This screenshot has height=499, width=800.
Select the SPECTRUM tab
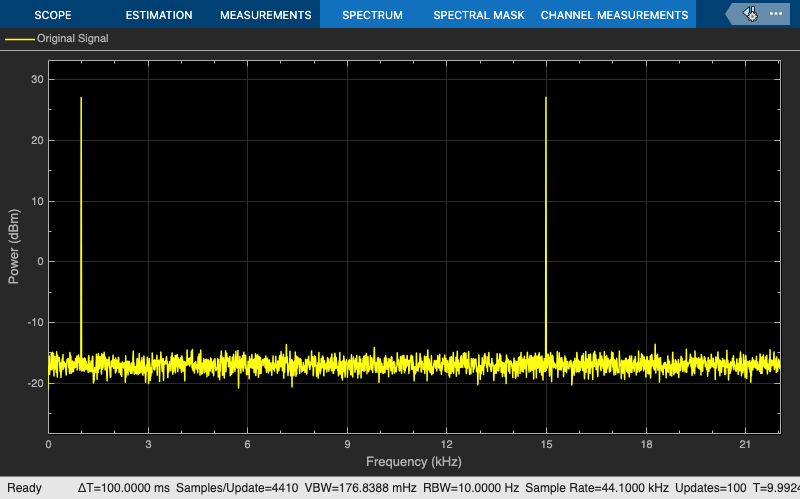pos(372,15)
